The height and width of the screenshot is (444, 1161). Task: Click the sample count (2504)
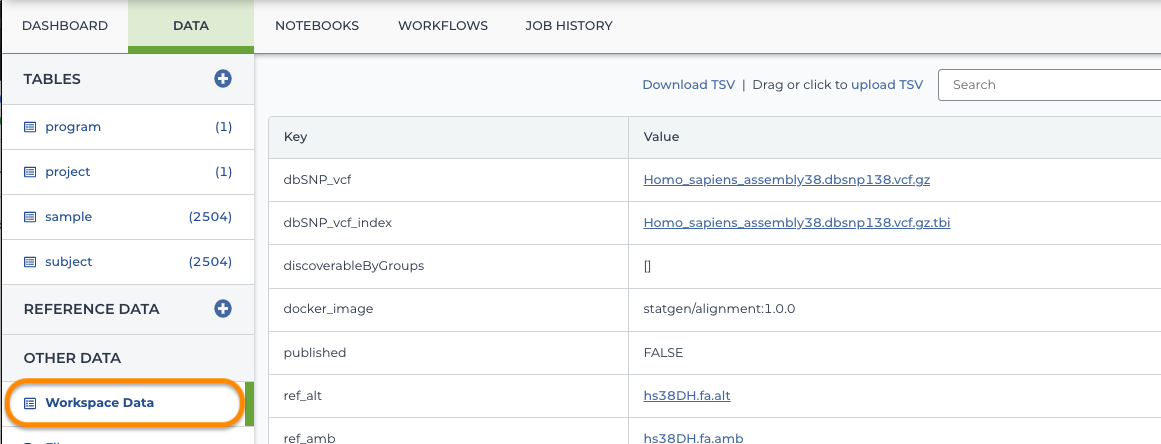210,217
